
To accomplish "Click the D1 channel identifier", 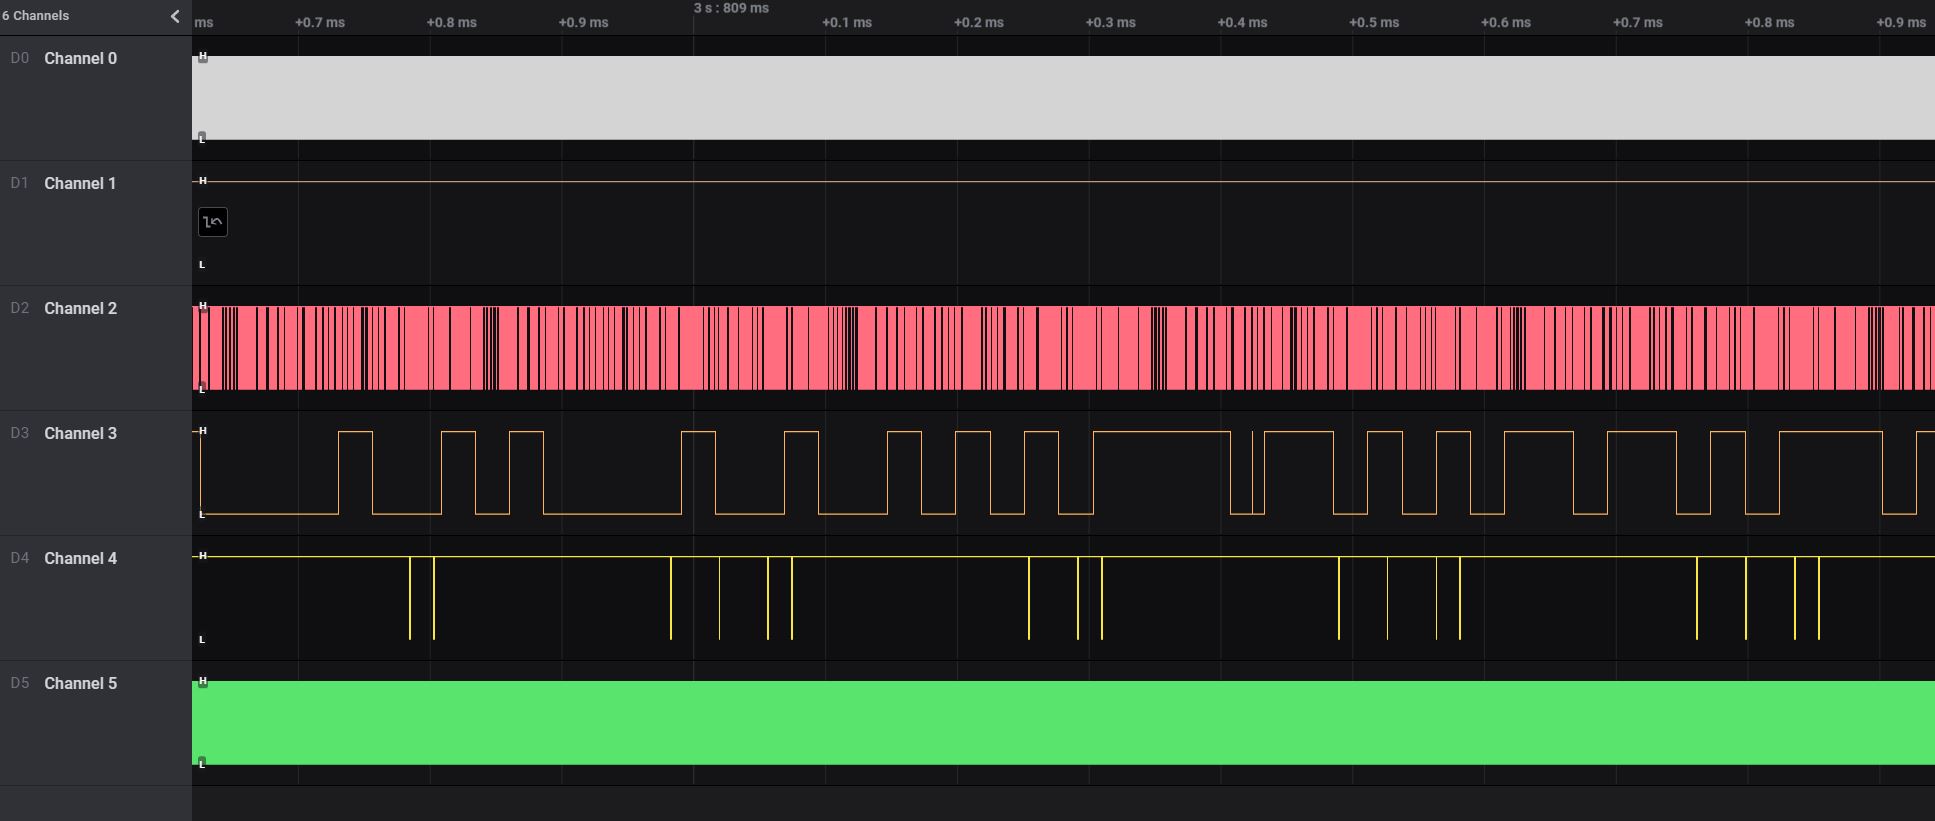I will [x=20, y=184].
